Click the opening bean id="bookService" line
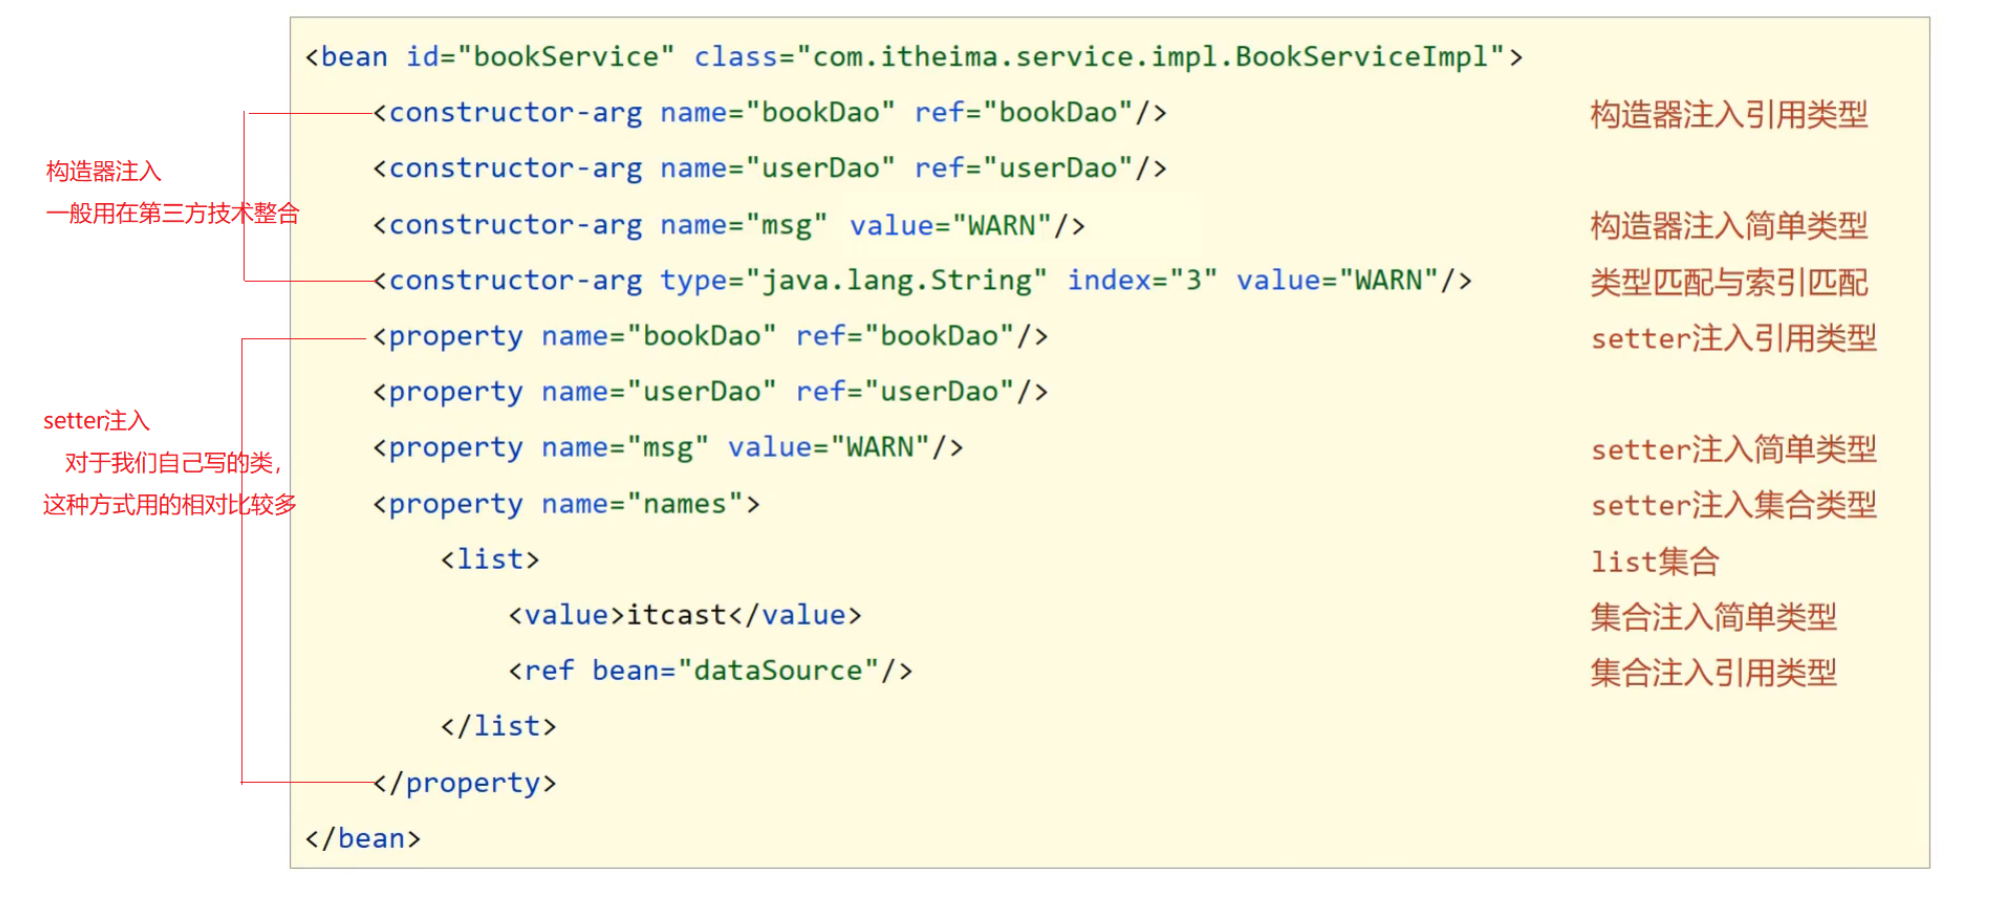This screenshot has width=2008, height=904. (914, 57)
